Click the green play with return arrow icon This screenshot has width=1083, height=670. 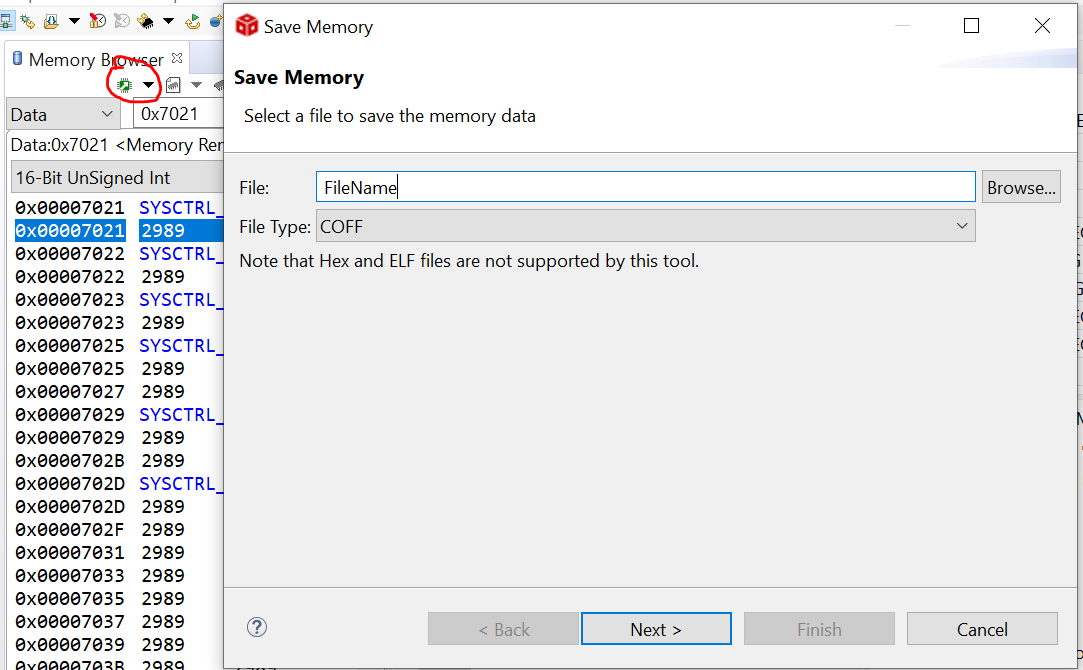click(192, 20)
